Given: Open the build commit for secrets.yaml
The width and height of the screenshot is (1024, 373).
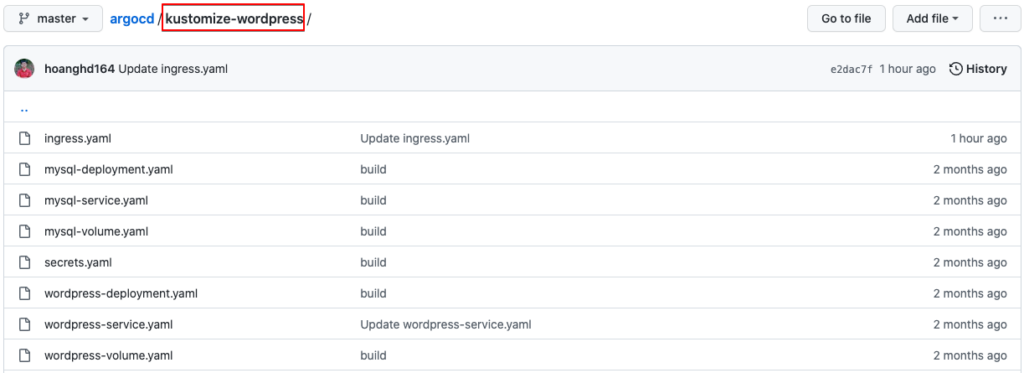Looking at the screenshot, I should pos(373,263).
